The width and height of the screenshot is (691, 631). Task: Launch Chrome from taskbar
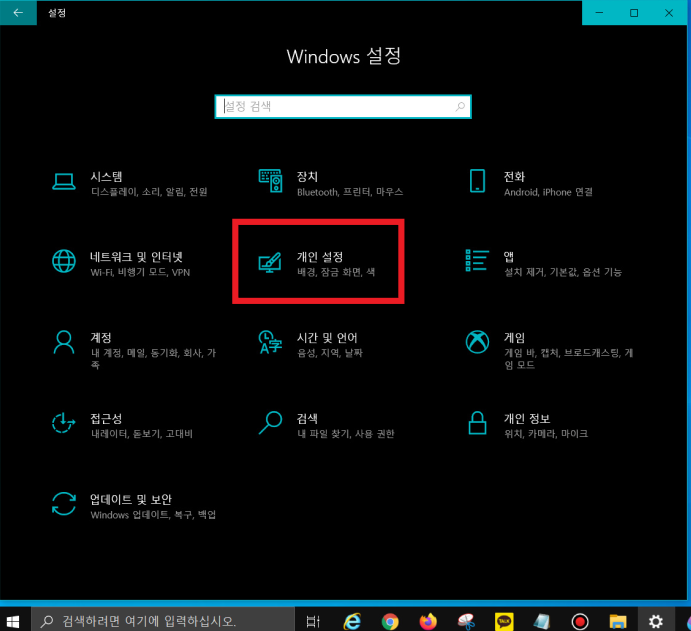coord(390,622)
